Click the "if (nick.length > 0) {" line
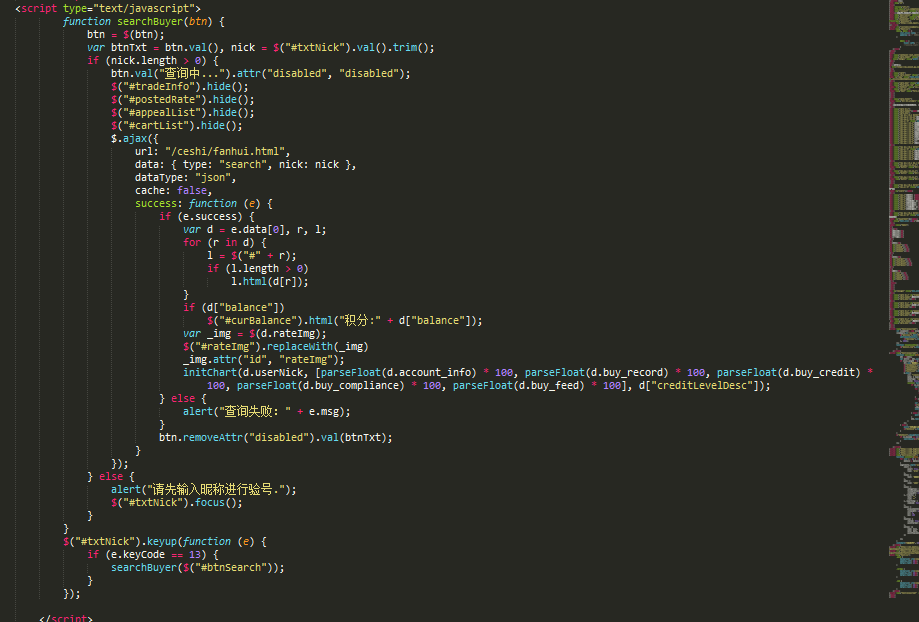The width and height of the screenshot is (919, 622). 152,60
